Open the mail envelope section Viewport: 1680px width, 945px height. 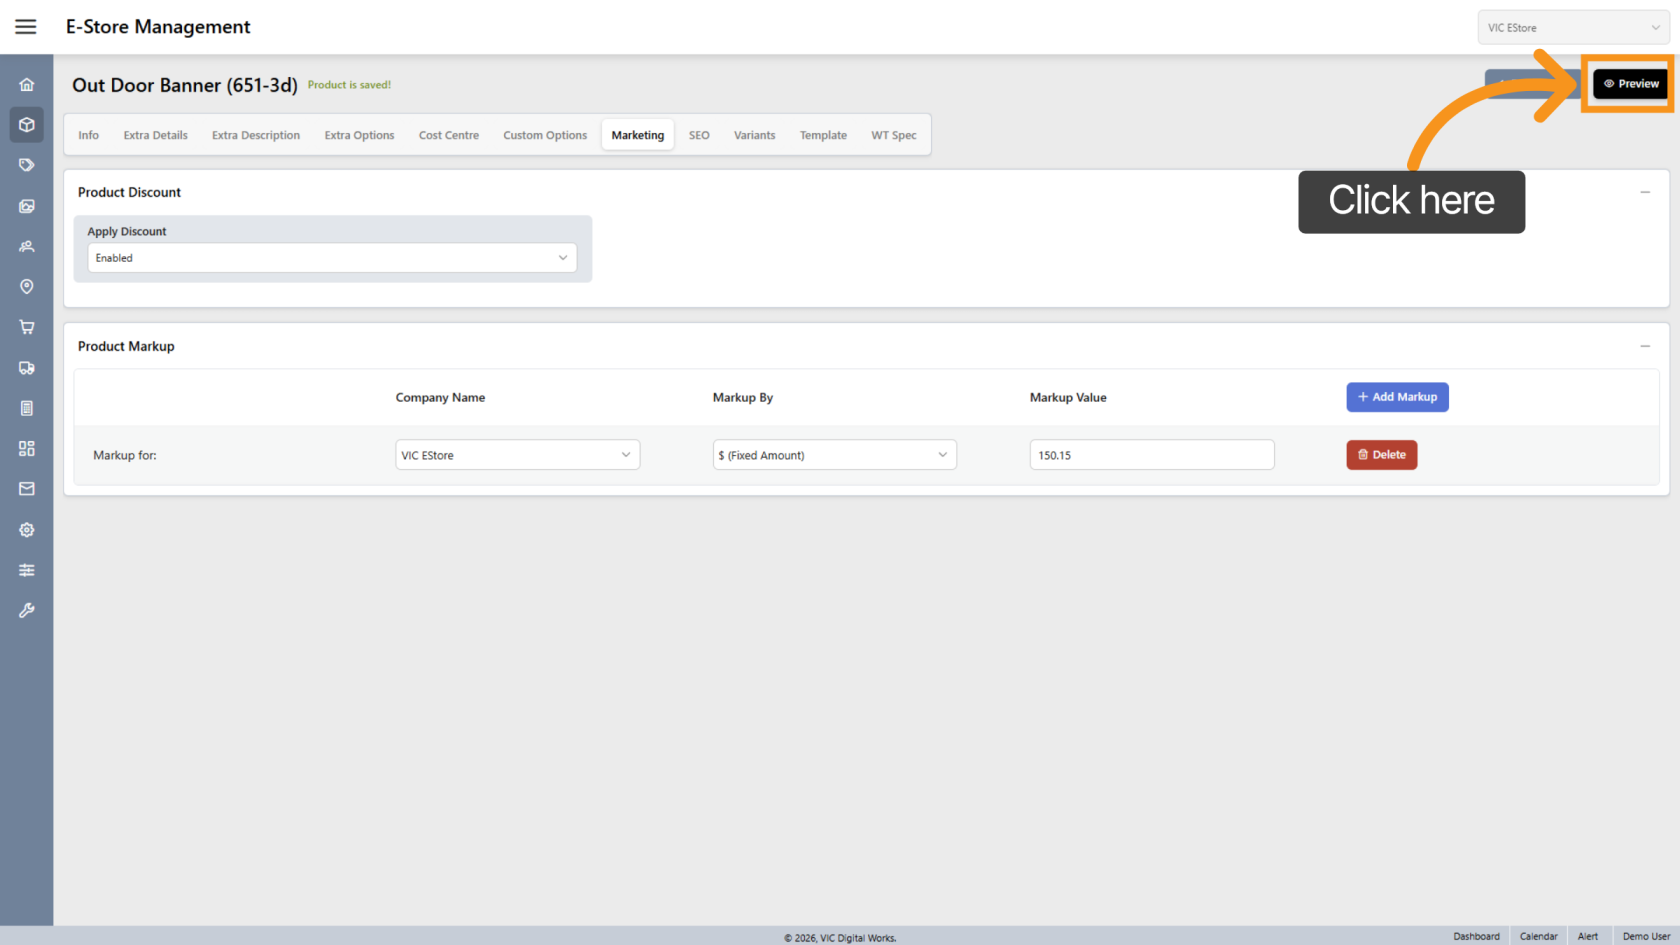pos(27,489)
